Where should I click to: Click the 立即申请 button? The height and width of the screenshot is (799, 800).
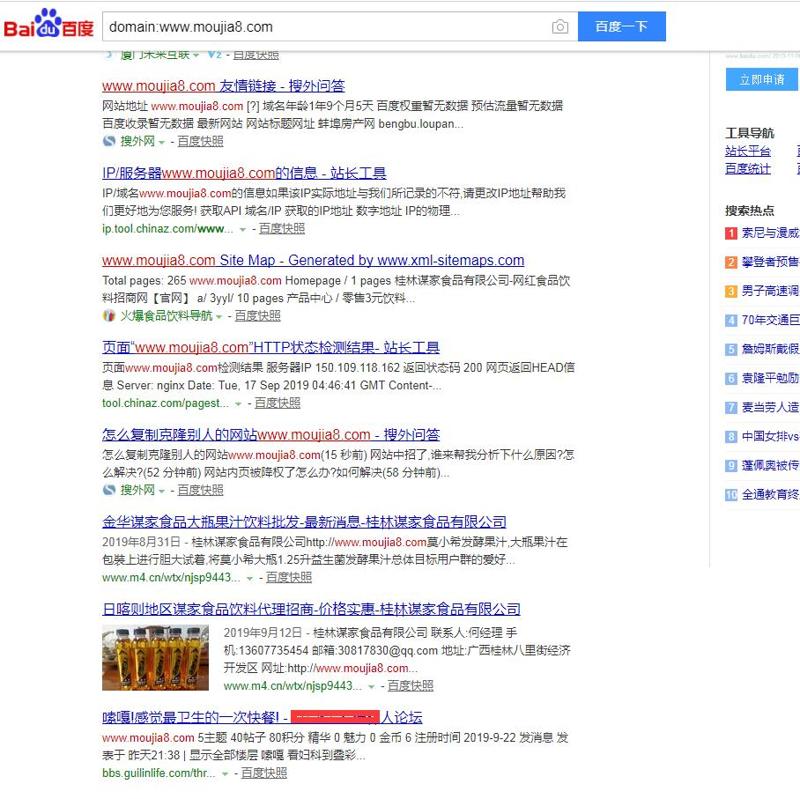[761, 80]
